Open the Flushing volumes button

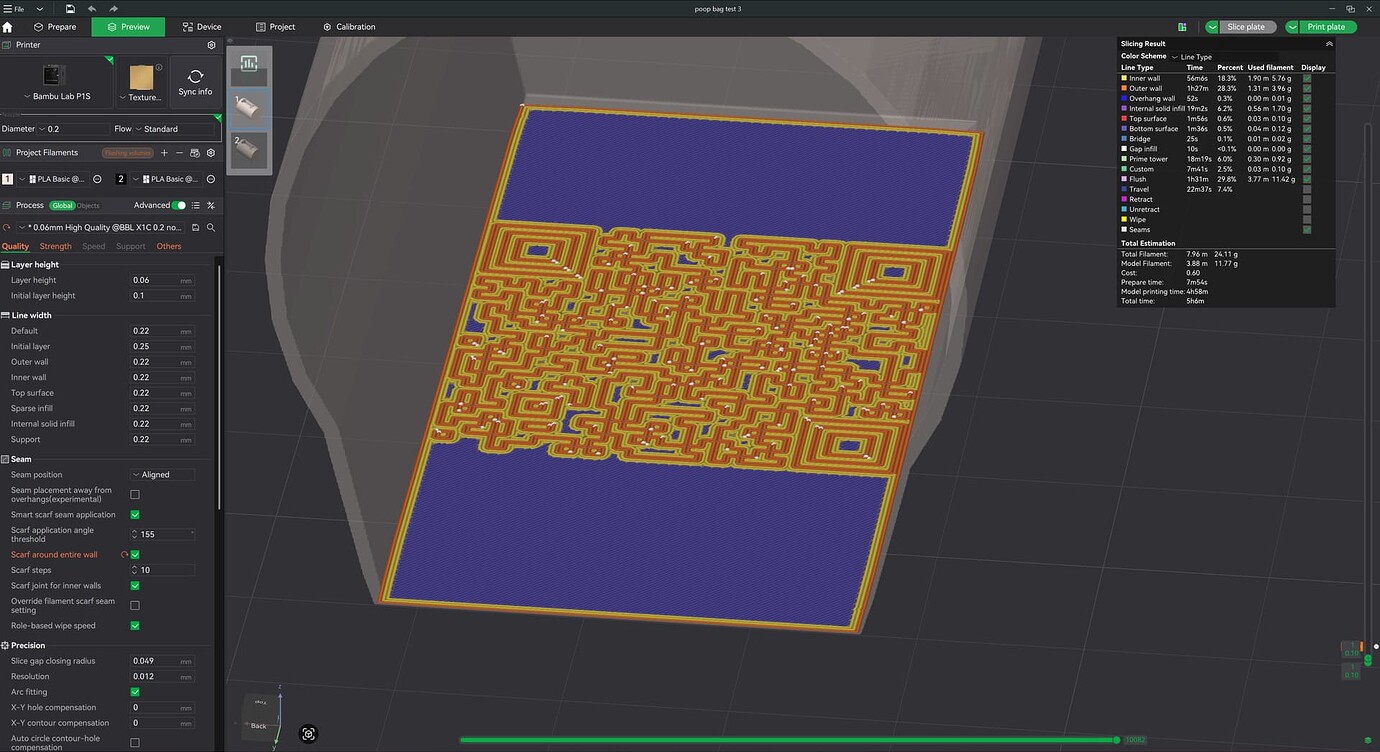coord(128,153)
